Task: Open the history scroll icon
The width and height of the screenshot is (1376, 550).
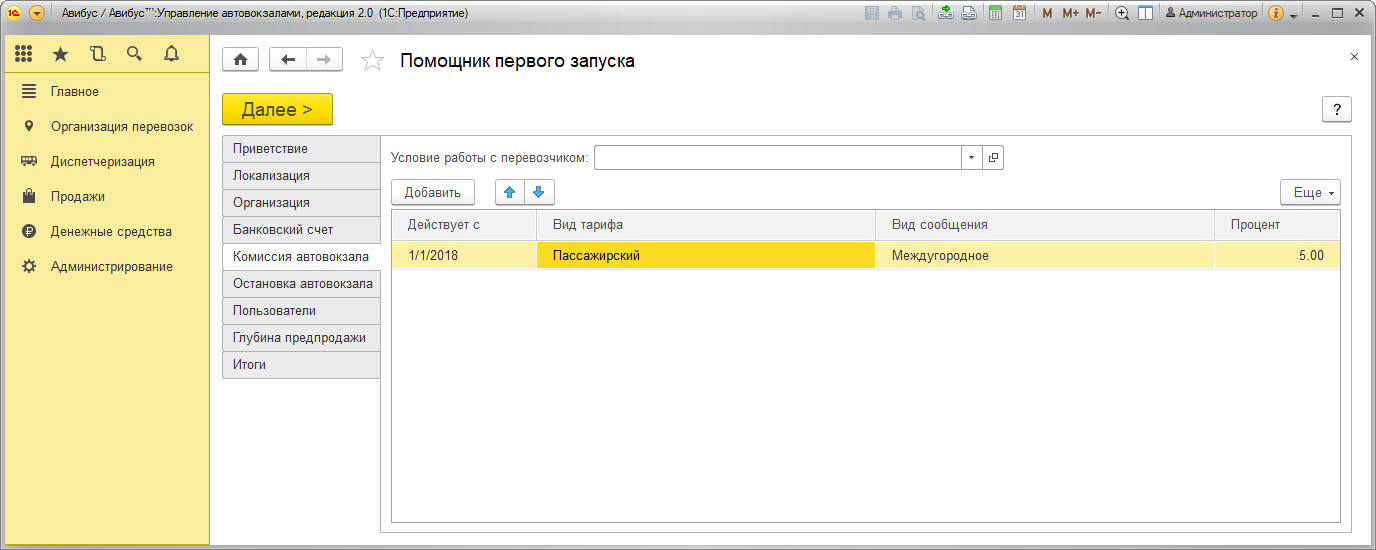Action: point(97,54)
